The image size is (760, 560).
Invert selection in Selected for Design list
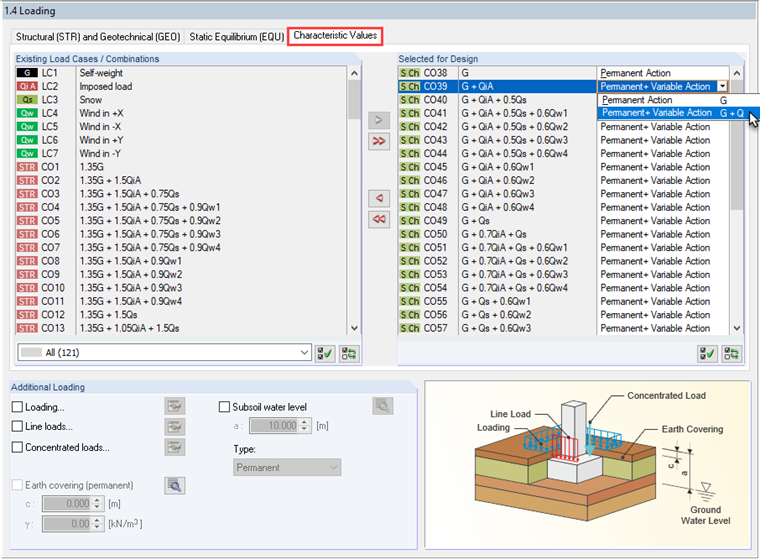coord(732,353)
